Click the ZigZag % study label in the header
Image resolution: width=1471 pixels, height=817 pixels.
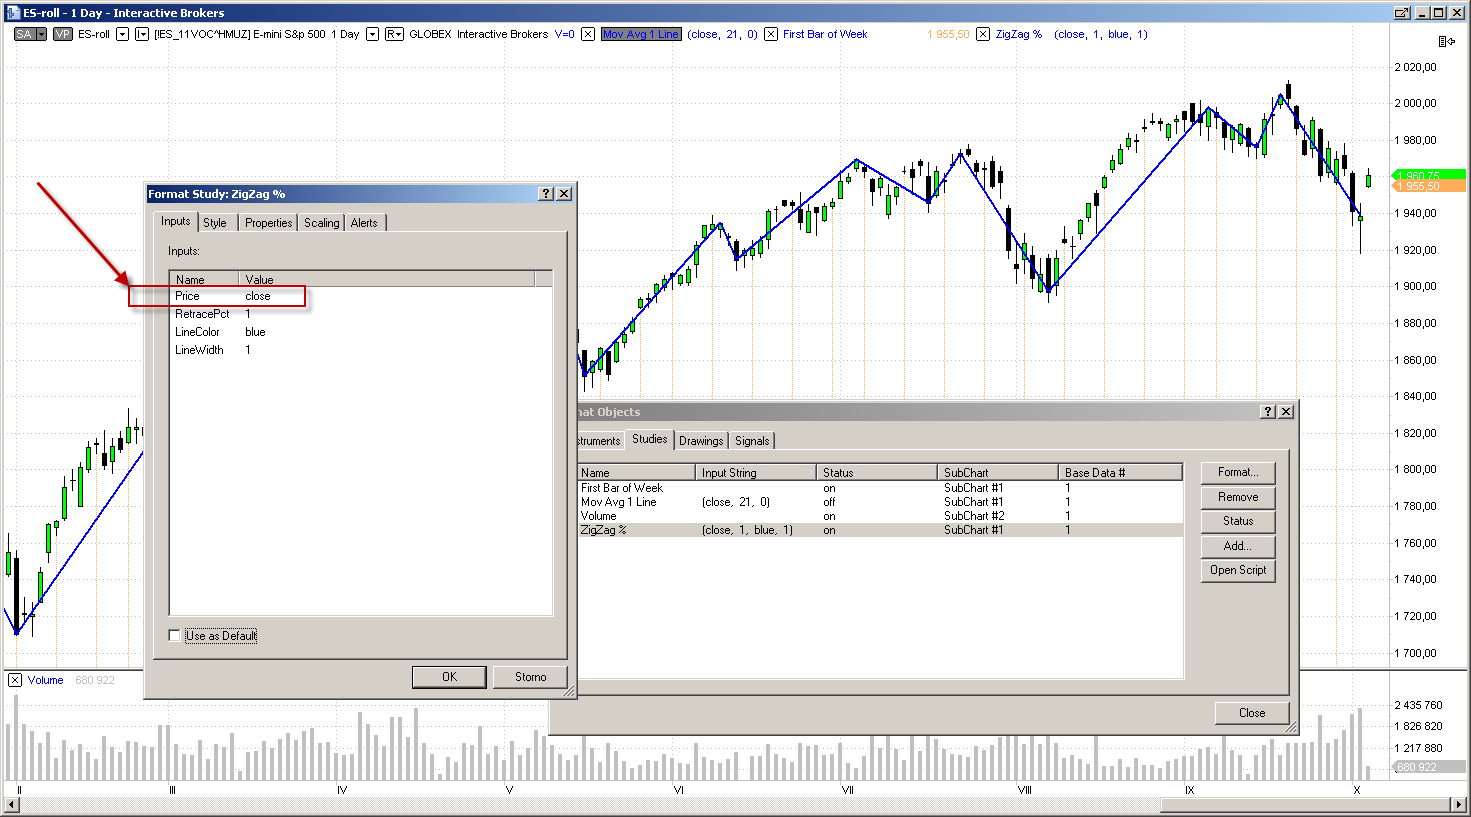pos(1019,34)
